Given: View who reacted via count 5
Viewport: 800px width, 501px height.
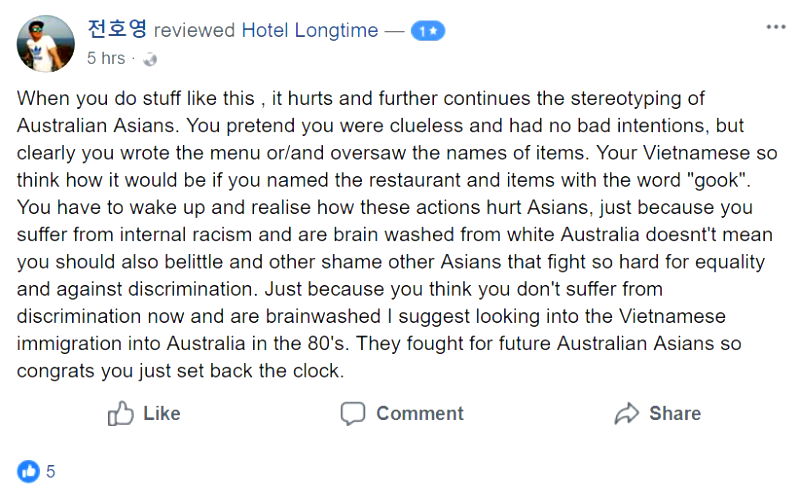Looking at the screenshot, I should point(51,471).
